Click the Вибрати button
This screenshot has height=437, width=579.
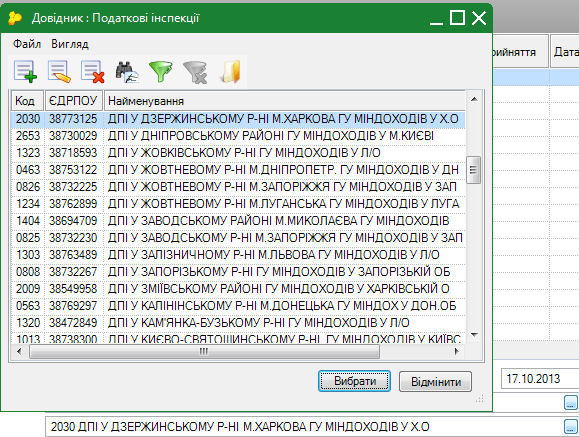[354, 381]
